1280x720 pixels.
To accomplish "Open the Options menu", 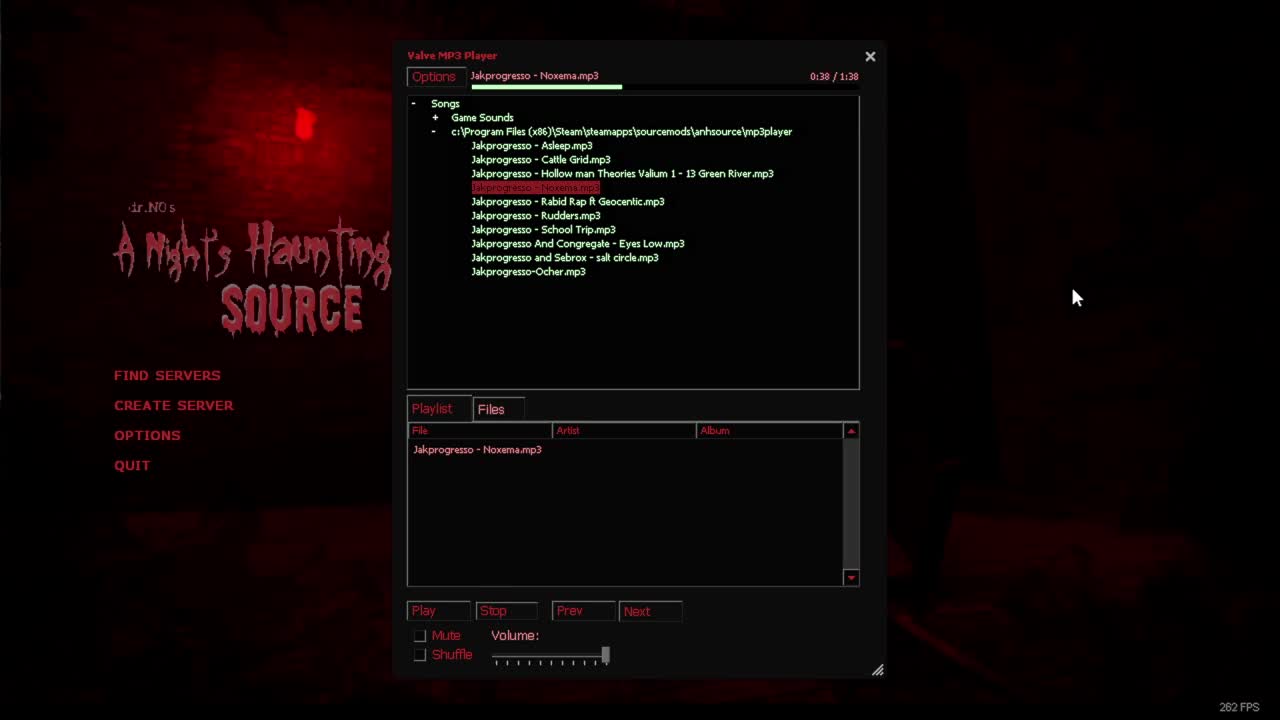I will pos(434,76).
